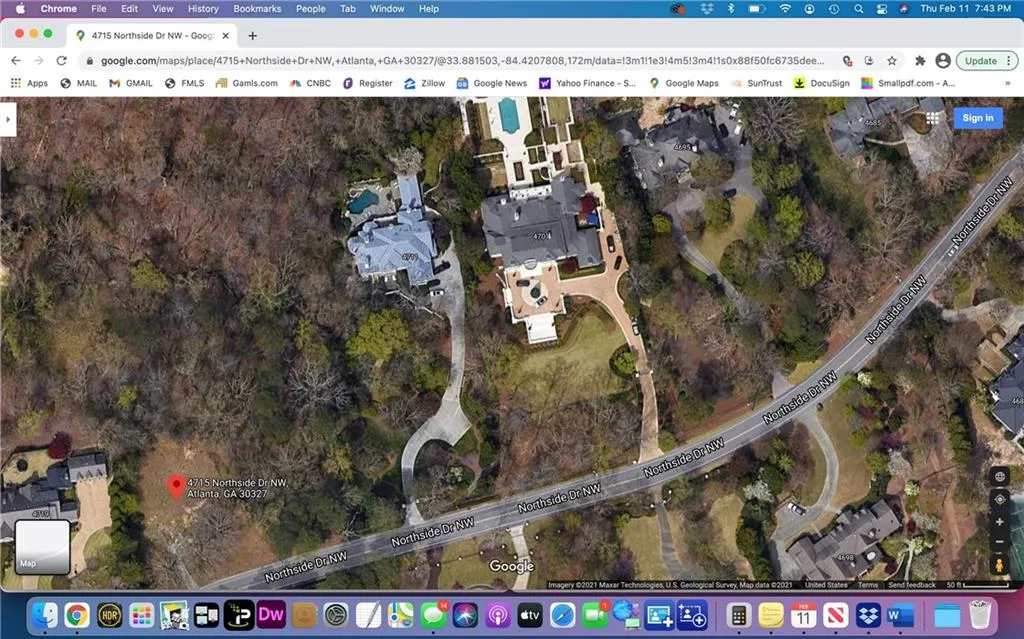Open the Zillow bookmark

click(424, 83)
